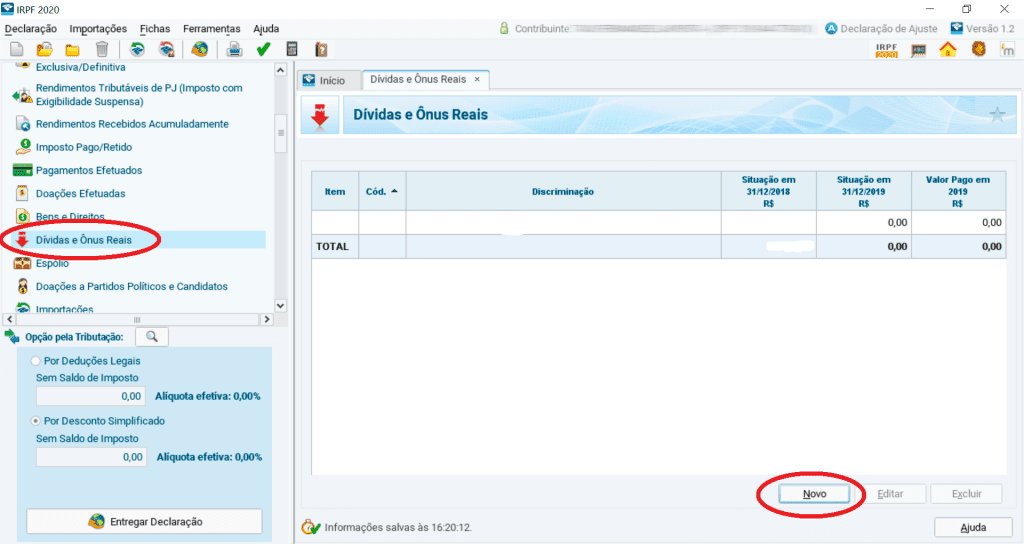
Task: Check pending issues with green checkmark icon
Action: click(263, 50)
